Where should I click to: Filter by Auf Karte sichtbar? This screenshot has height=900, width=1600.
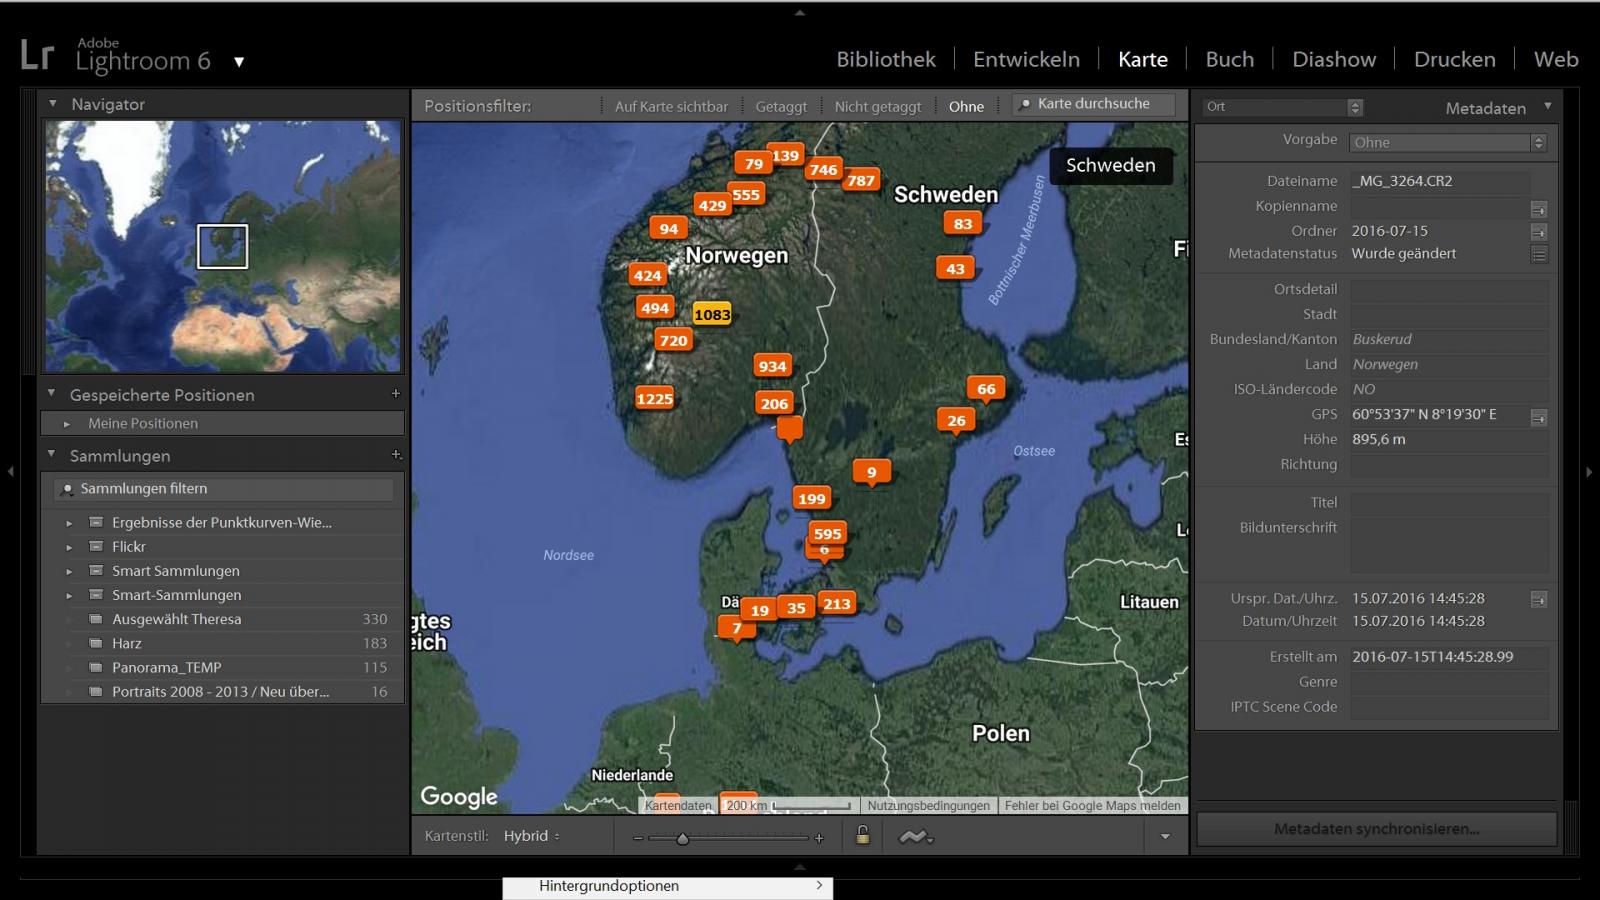[x=671, y=106]
